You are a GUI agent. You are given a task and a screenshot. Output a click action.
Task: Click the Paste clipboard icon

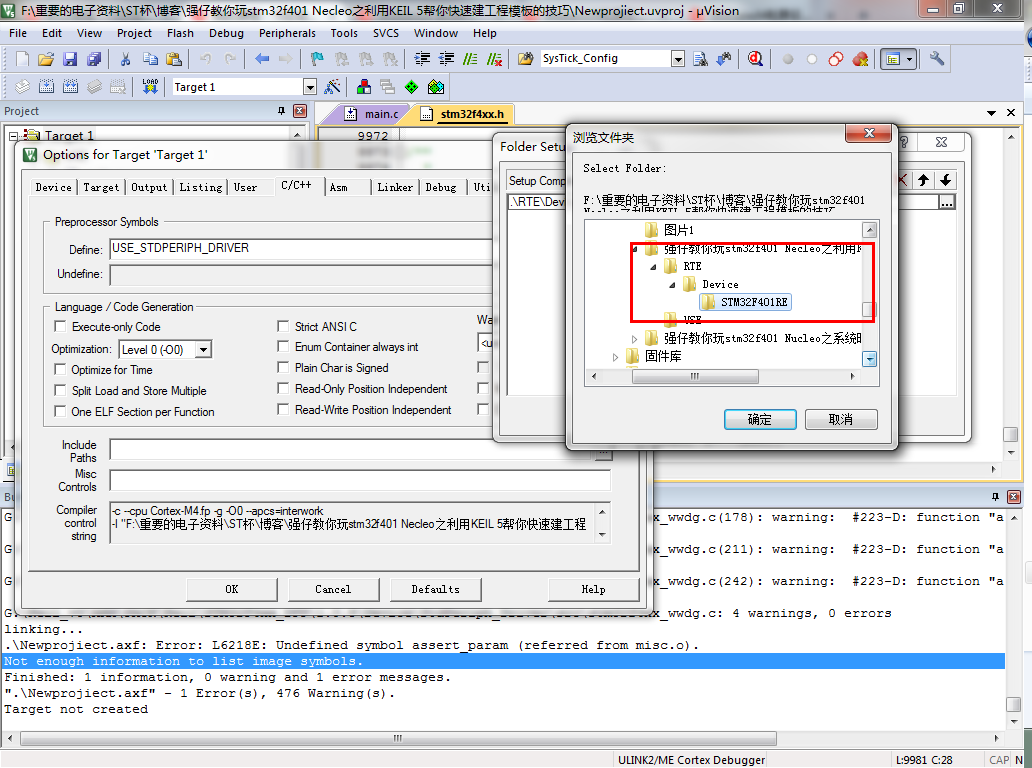coord(174,59)
